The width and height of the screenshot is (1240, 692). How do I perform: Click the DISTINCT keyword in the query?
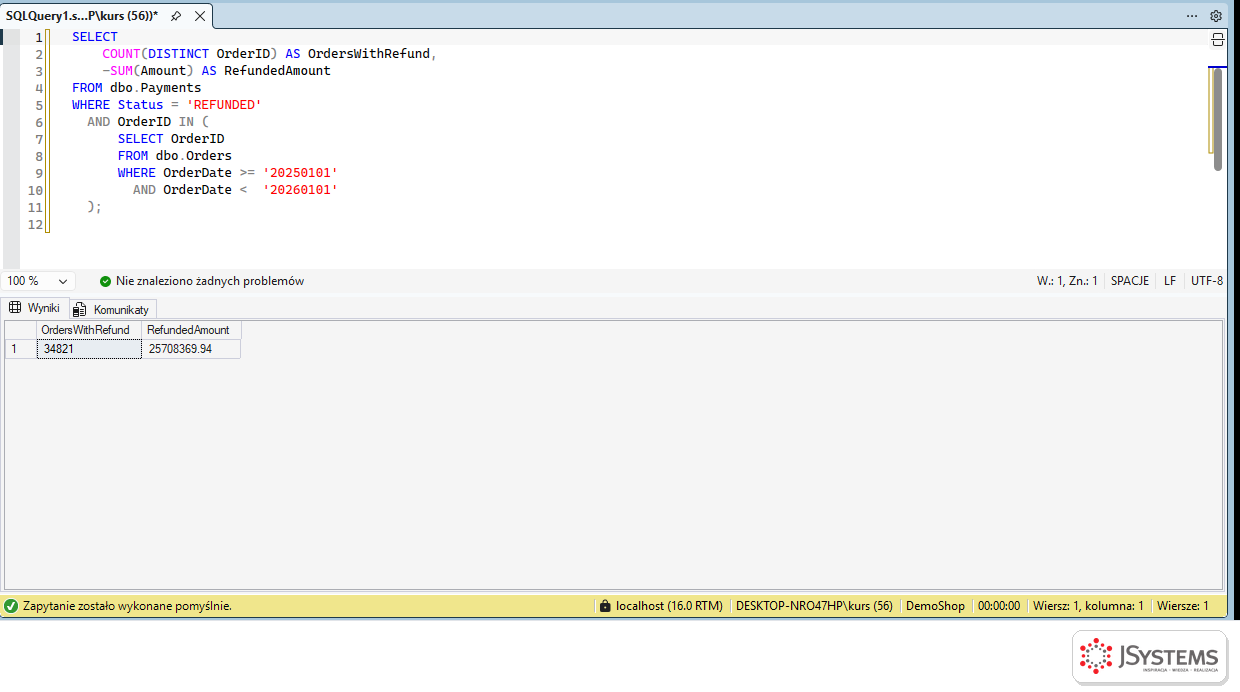178,54
